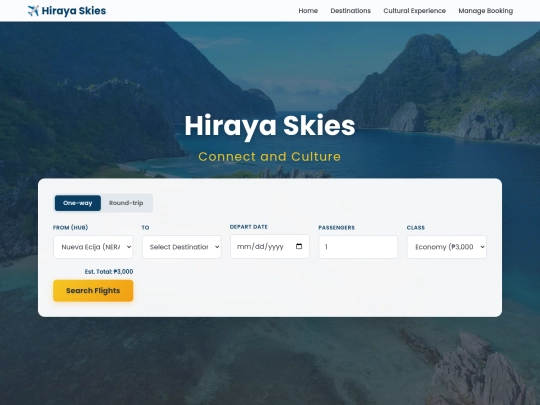Open Manage Booking page

[486, 11]
